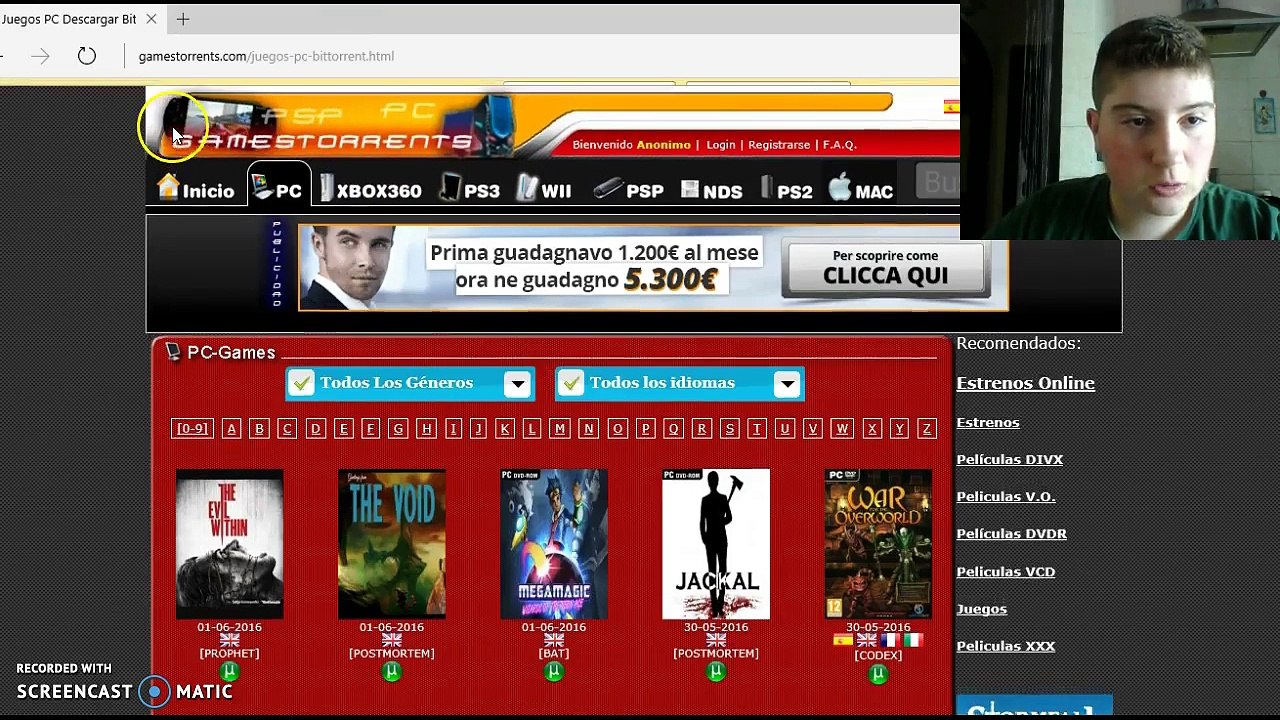The image size is (1280, 720).
Task: Open the Peliculas VCD link
Action: pos(1005,572)
